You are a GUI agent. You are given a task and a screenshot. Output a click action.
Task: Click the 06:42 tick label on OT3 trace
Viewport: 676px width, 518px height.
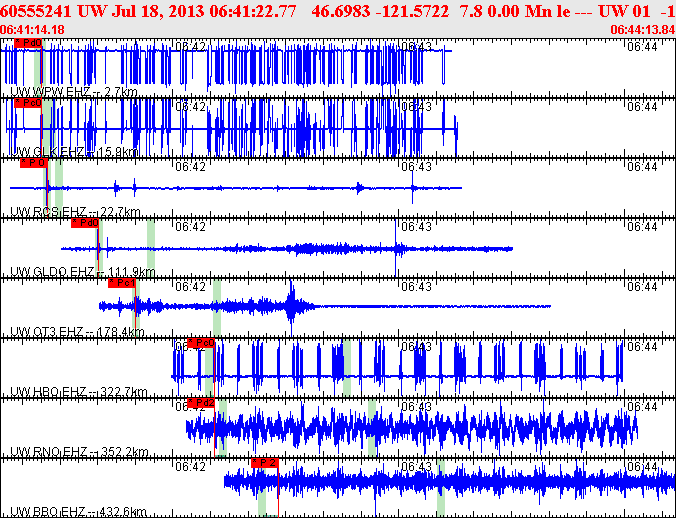[191, 287]
